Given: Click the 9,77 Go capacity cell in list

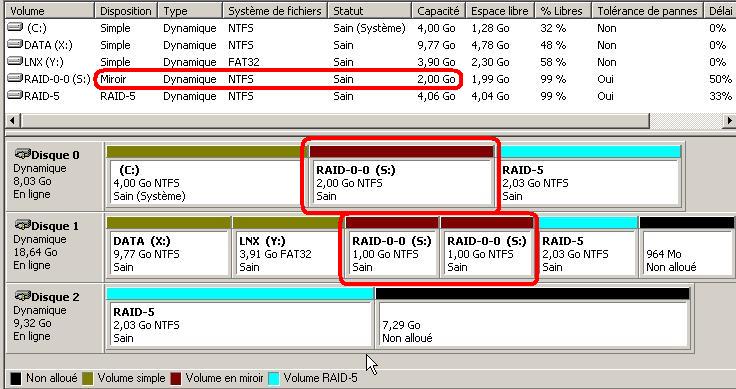Looking at the screenshot, I should 437,45.
